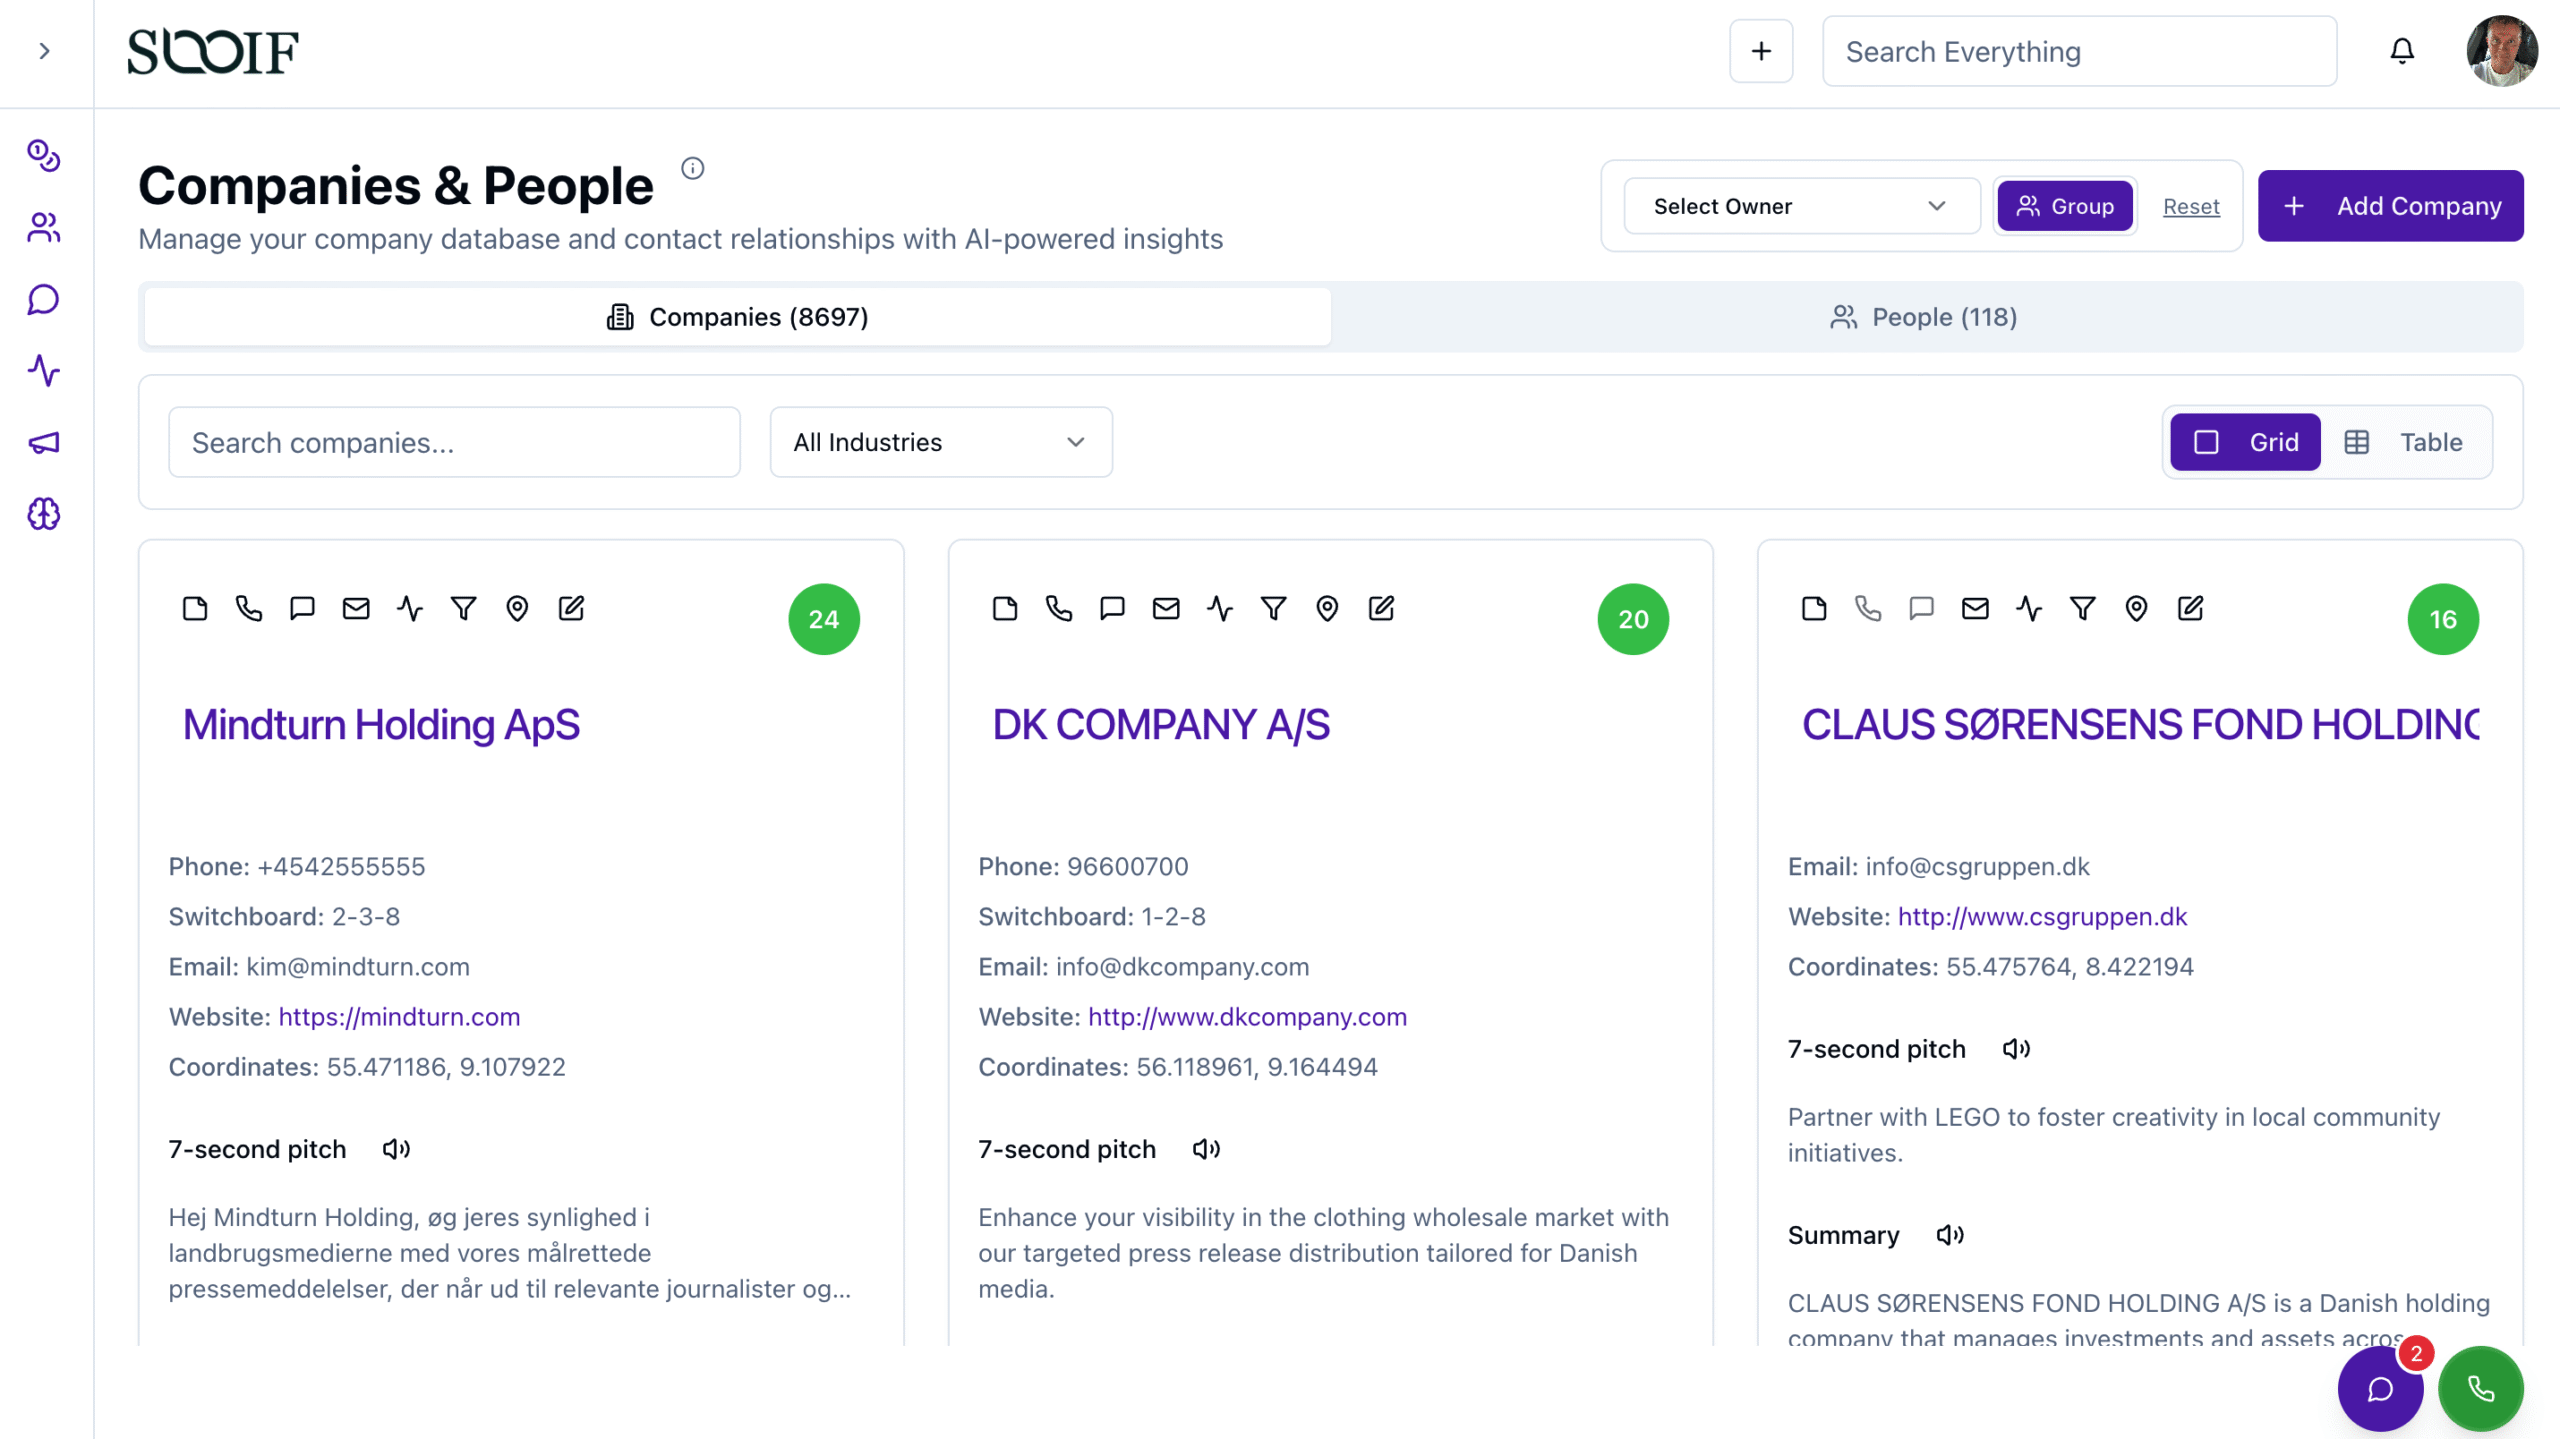The height and width of the screenshot is (1439, 2560).
Task: Expand the All Industries dropdown
Action: (x=940, y=442)
